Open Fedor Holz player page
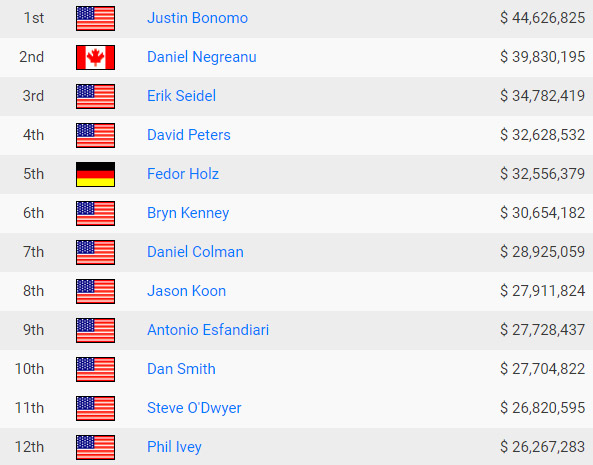The width and height of the screenshot is (593, 465). pyautogui.click(x=183, y=174)
